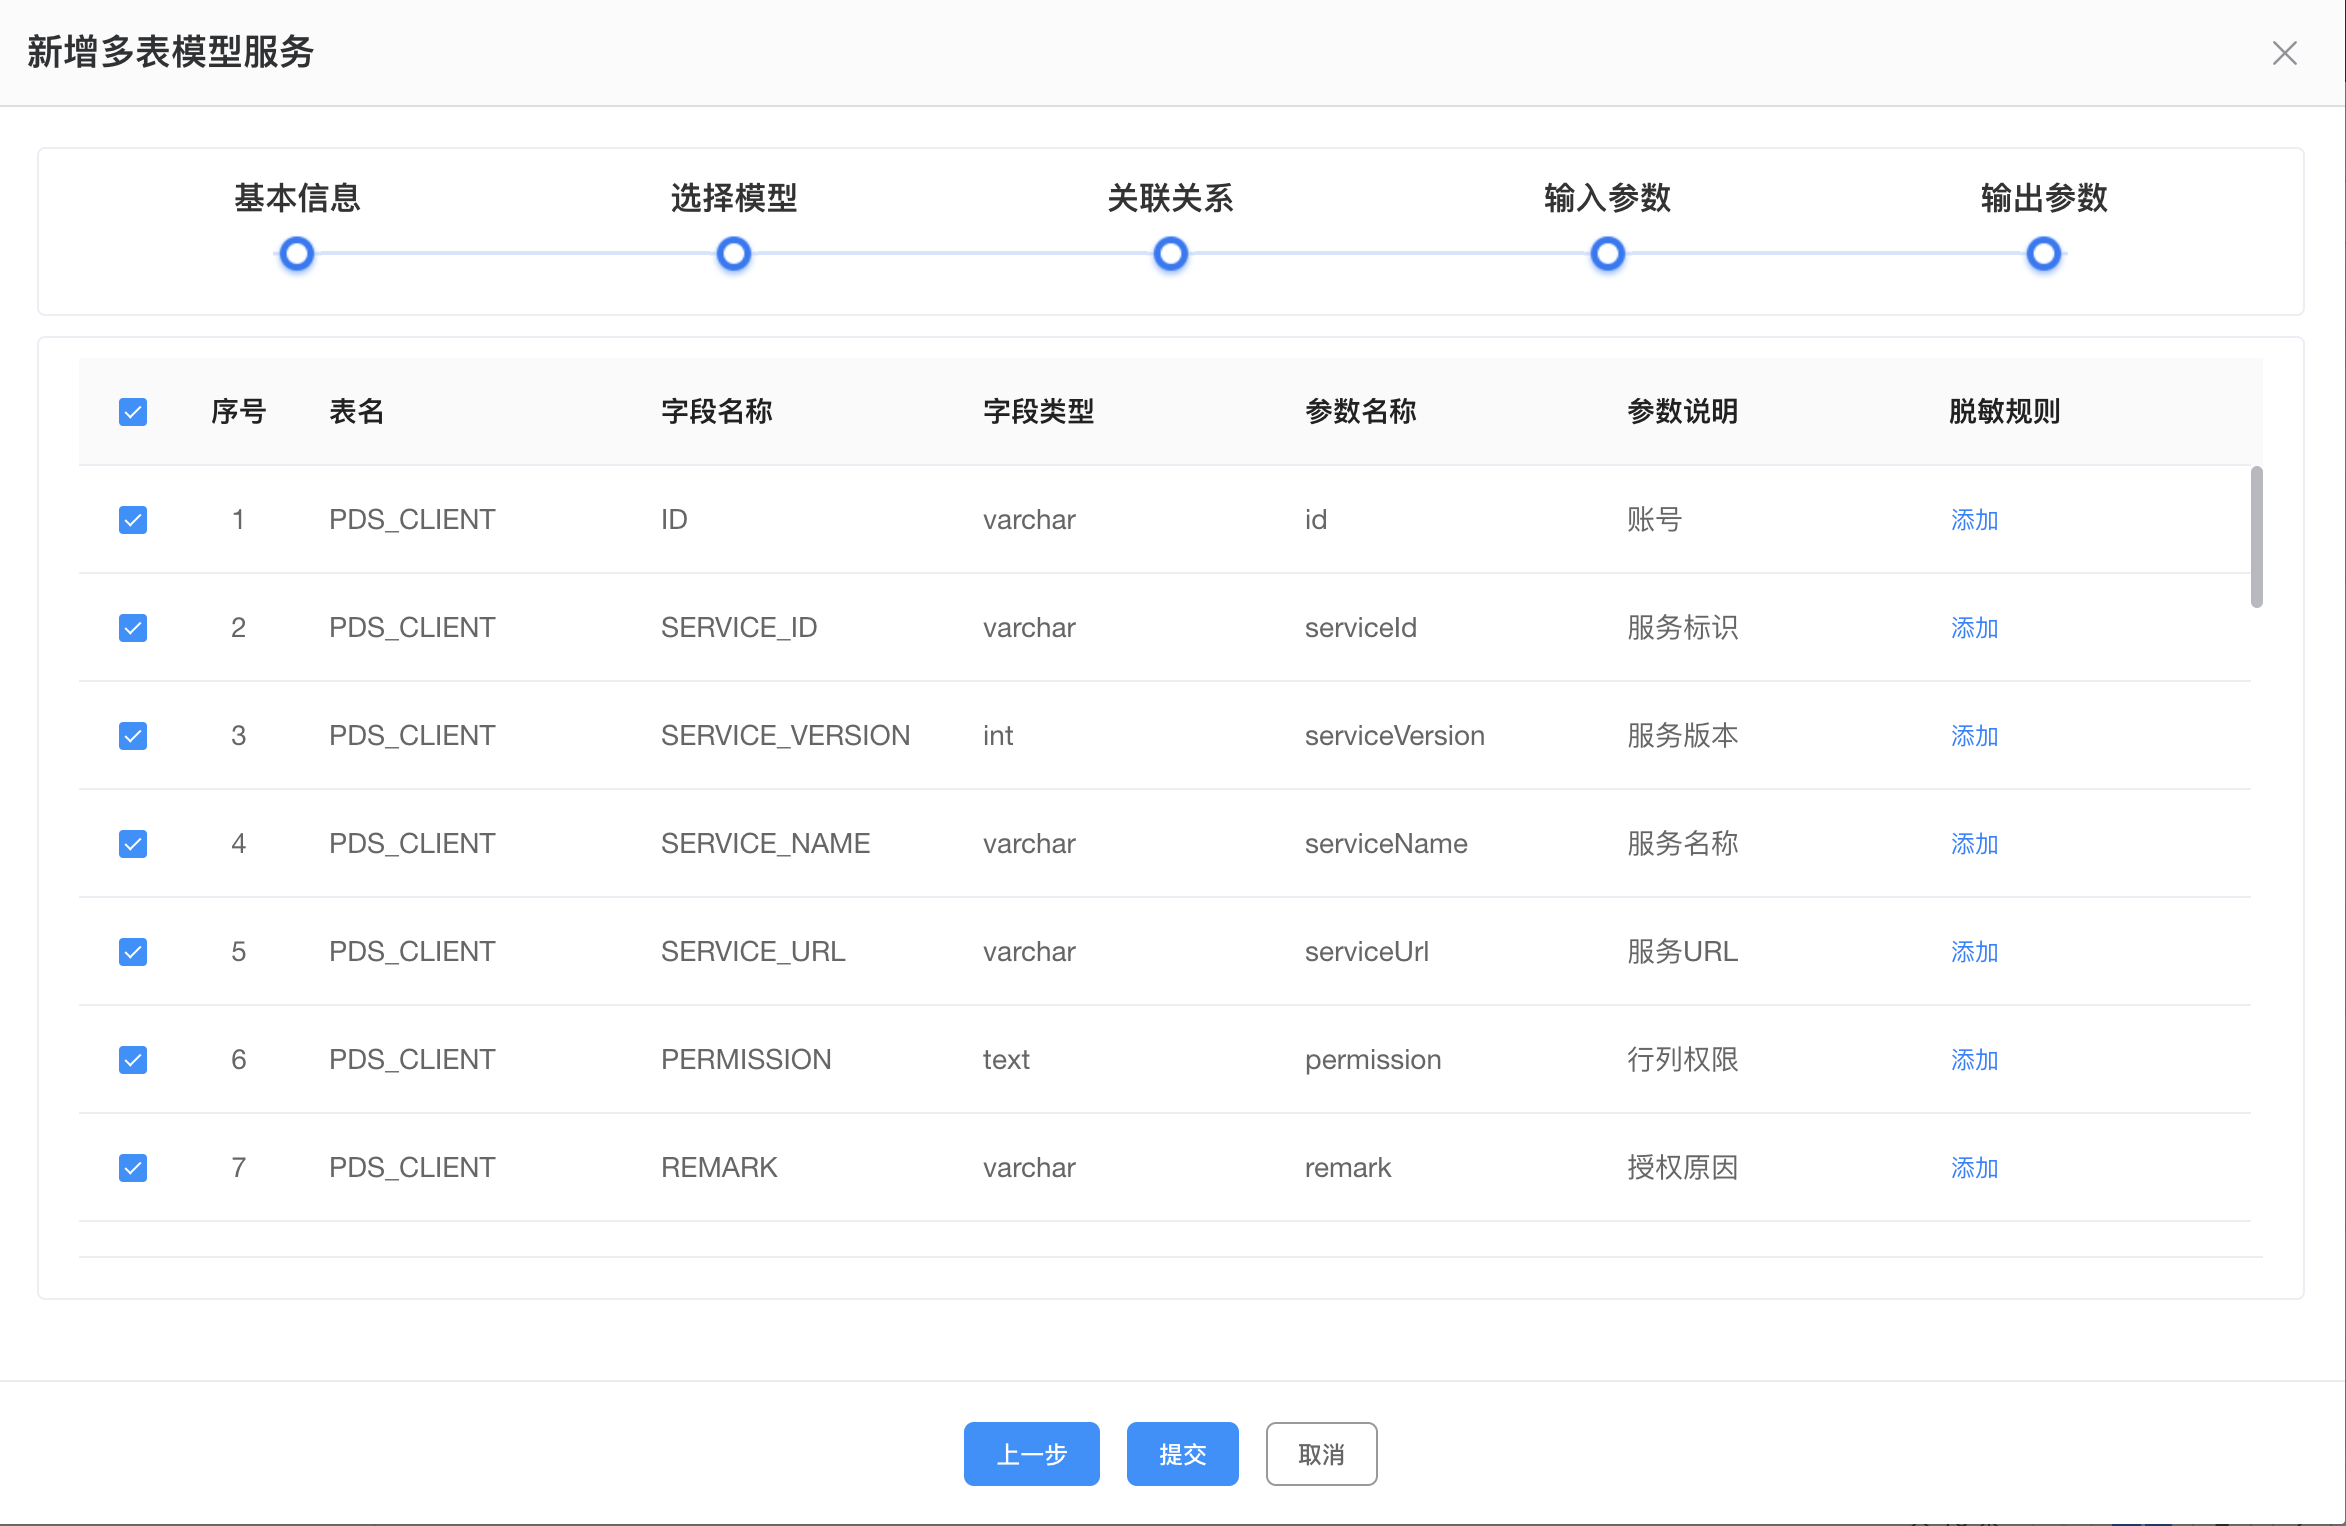Add masking rule for remark row

click(1975, 1168)
